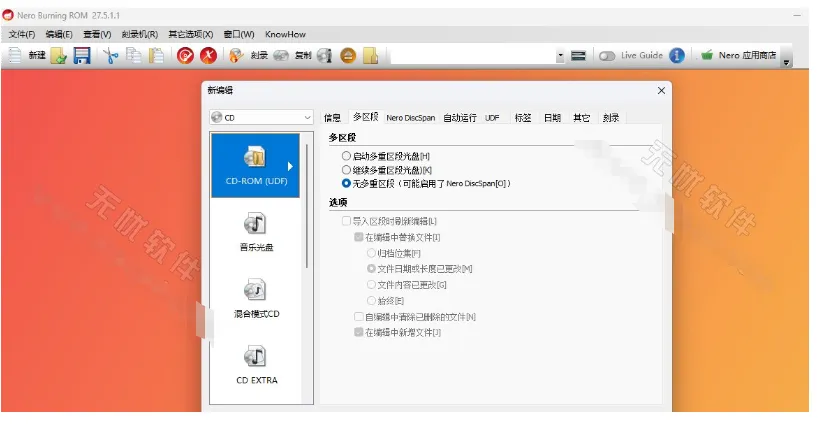Click the scissors Cut icon
This screenshot has height=425, width=828.
110,55
